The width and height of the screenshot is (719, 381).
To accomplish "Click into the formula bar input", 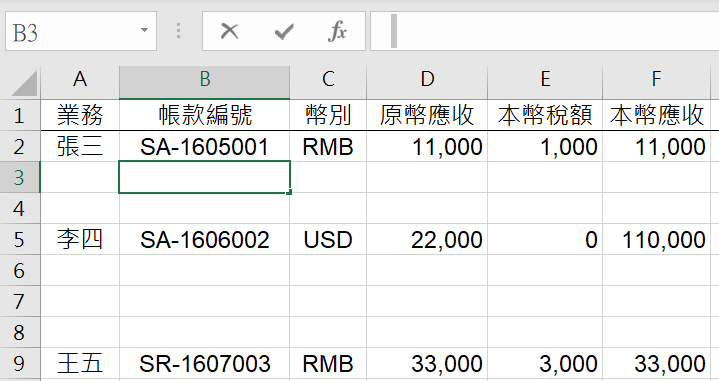I will (x=544, y=31).
